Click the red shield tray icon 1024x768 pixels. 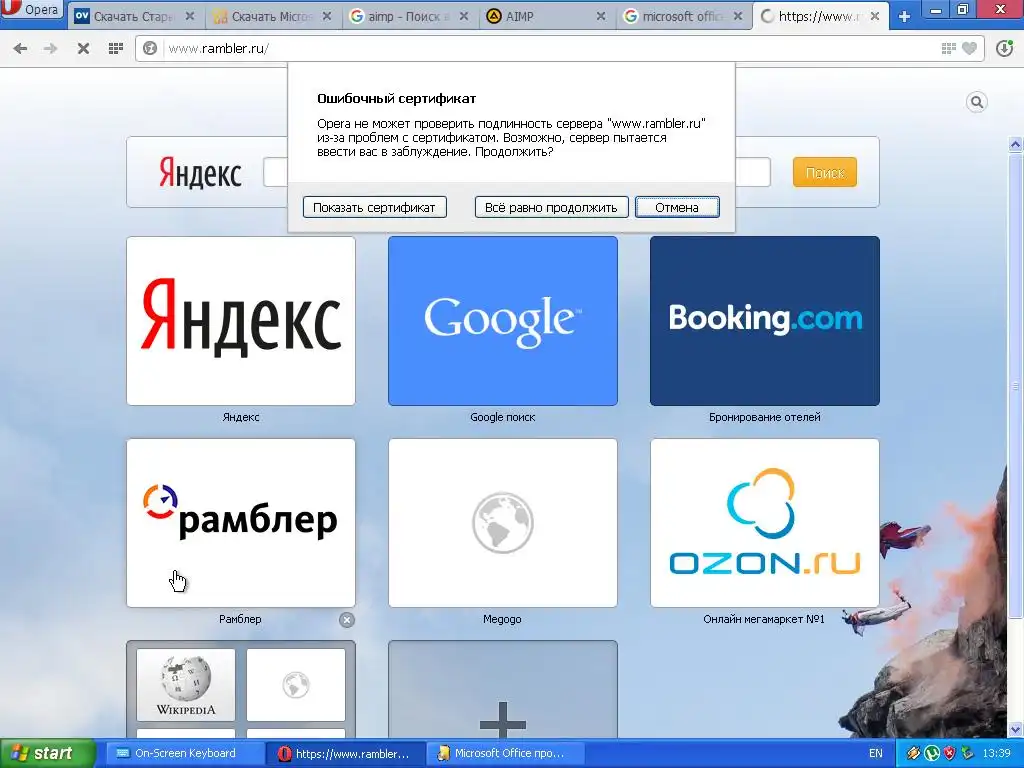point(949,753)
